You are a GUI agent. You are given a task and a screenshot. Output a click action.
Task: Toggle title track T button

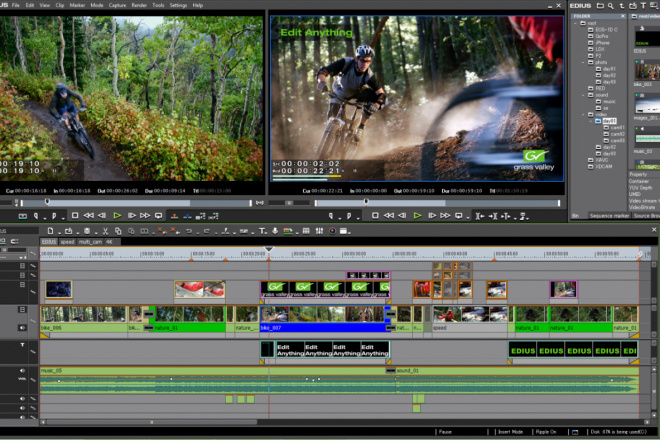22,345
